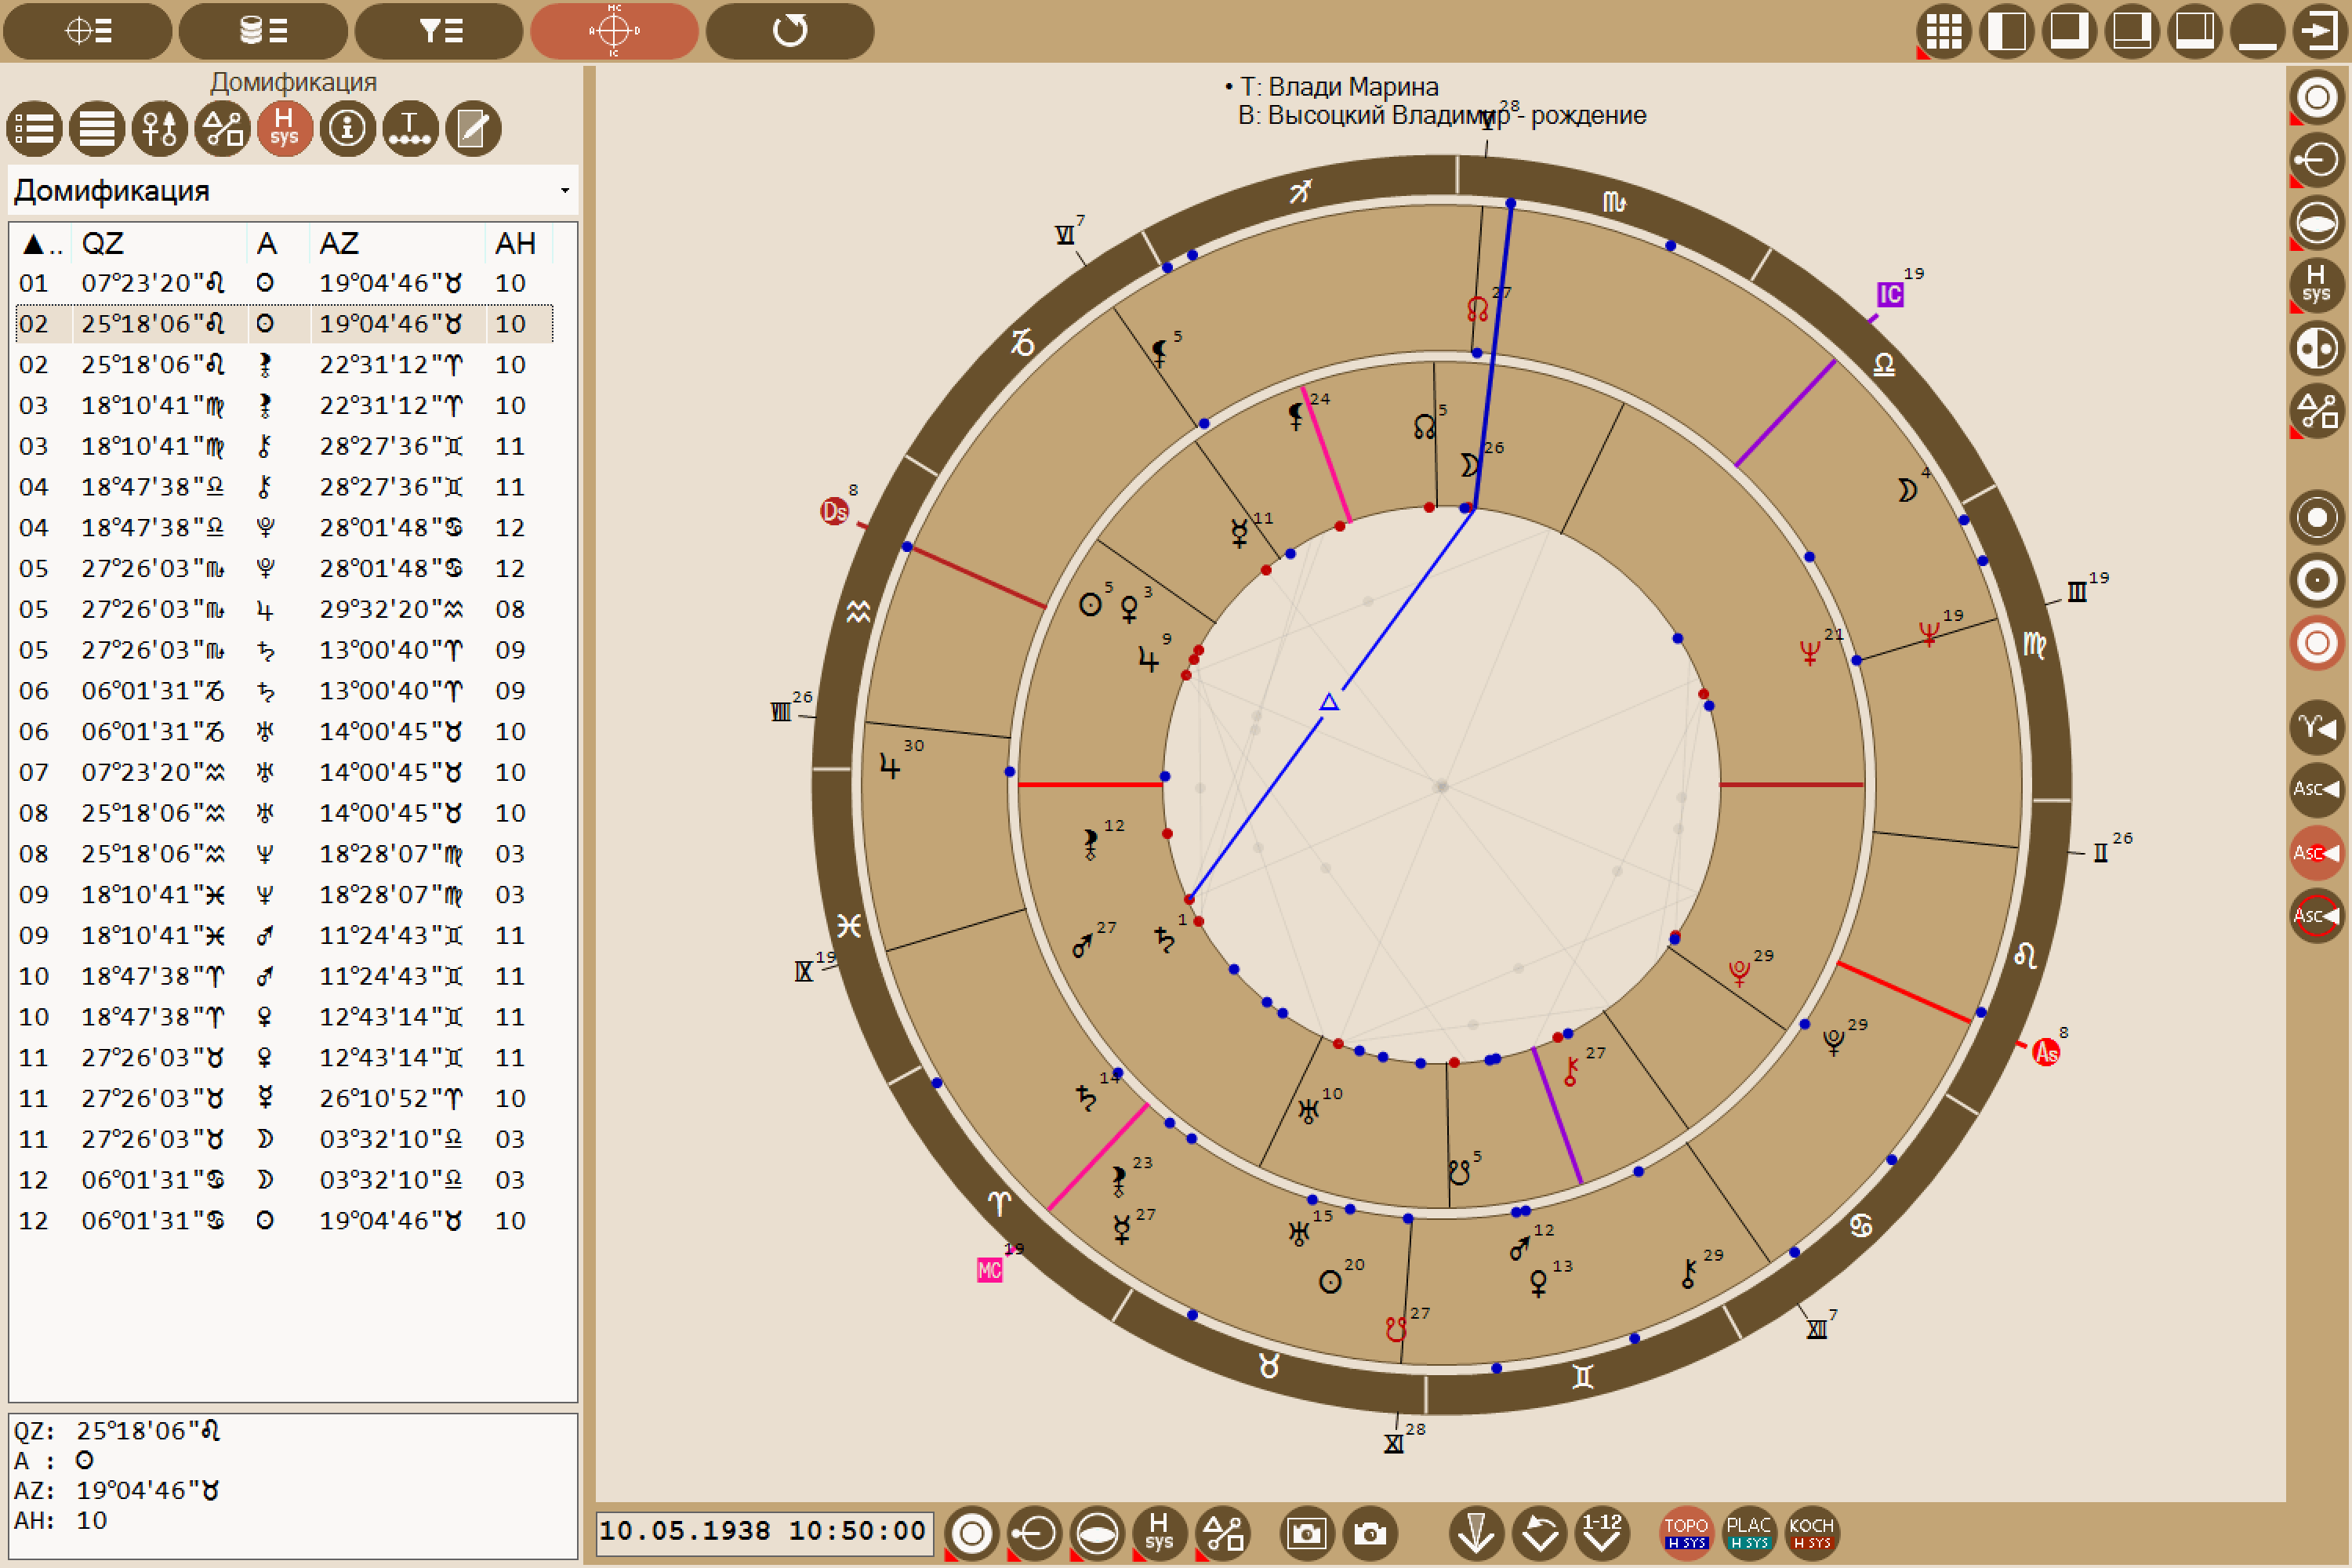Screen dimensions: 2352x1568
Task: Open the info icon in panel toolbar
Action: point(347,128)
